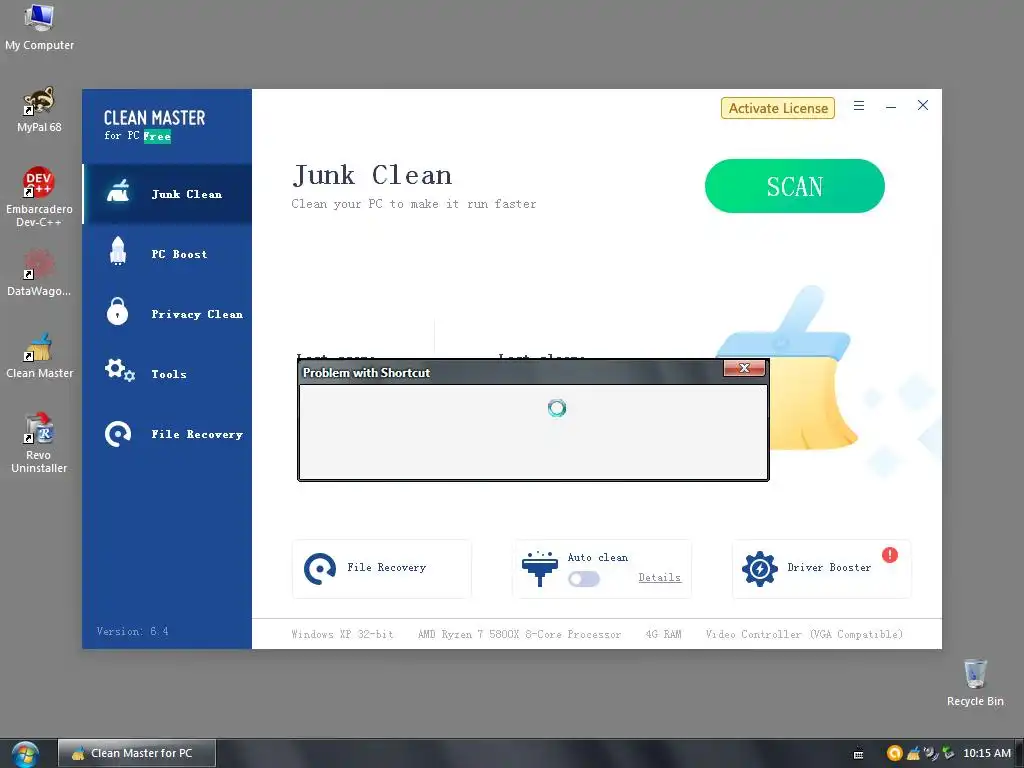Select the Clean Master desktop shortcut
1024x768 pixels.
click(39, 356)
